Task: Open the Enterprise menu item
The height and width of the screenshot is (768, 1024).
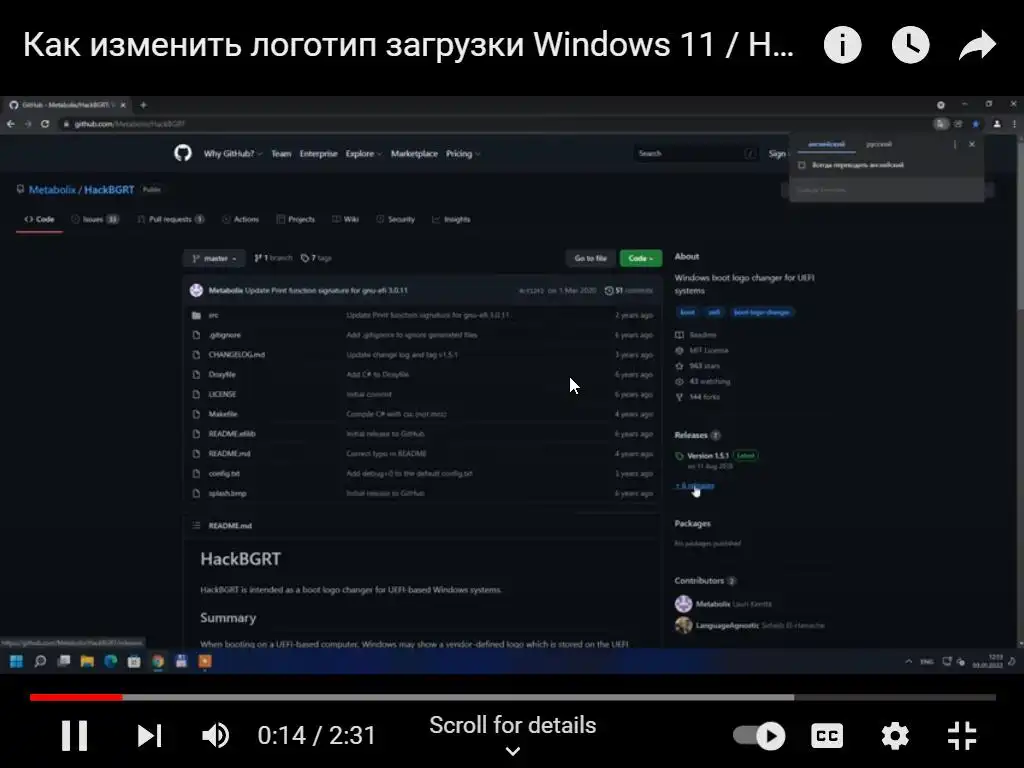Action: click(319, 154)
